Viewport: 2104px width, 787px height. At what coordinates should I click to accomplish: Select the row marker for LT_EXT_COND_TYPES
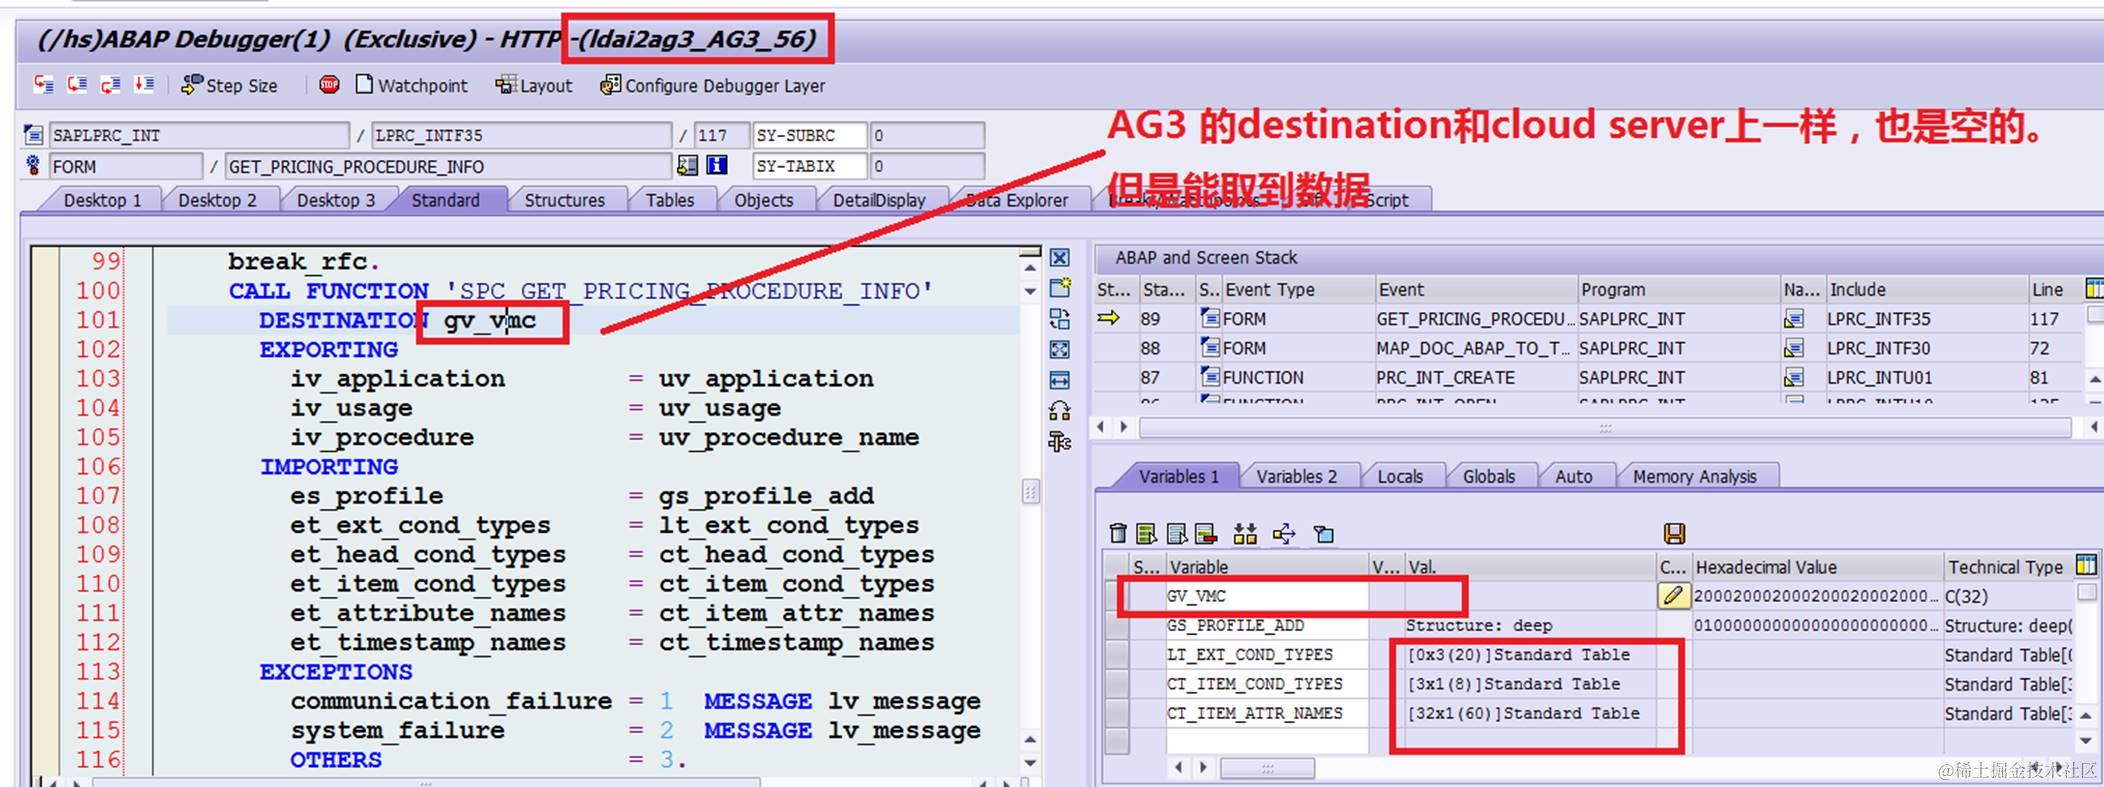pos(1116,654)
